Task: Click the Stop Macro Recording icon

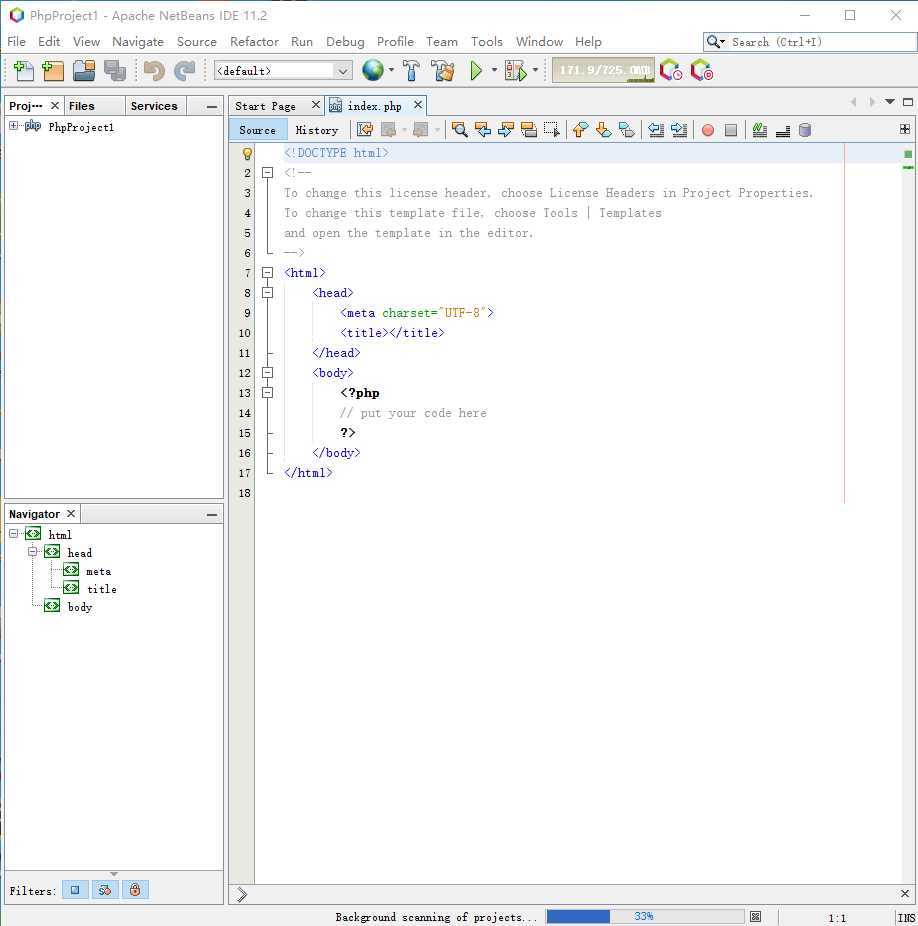Action: pos(731,130)
